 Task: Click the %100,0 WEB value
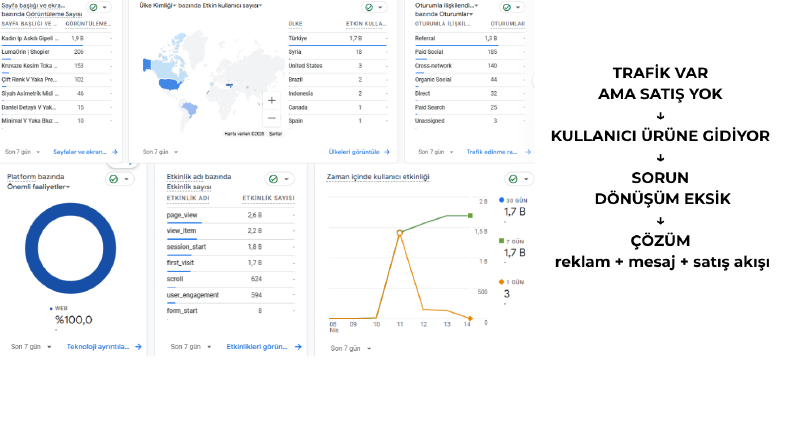click(x=74, y=320)
